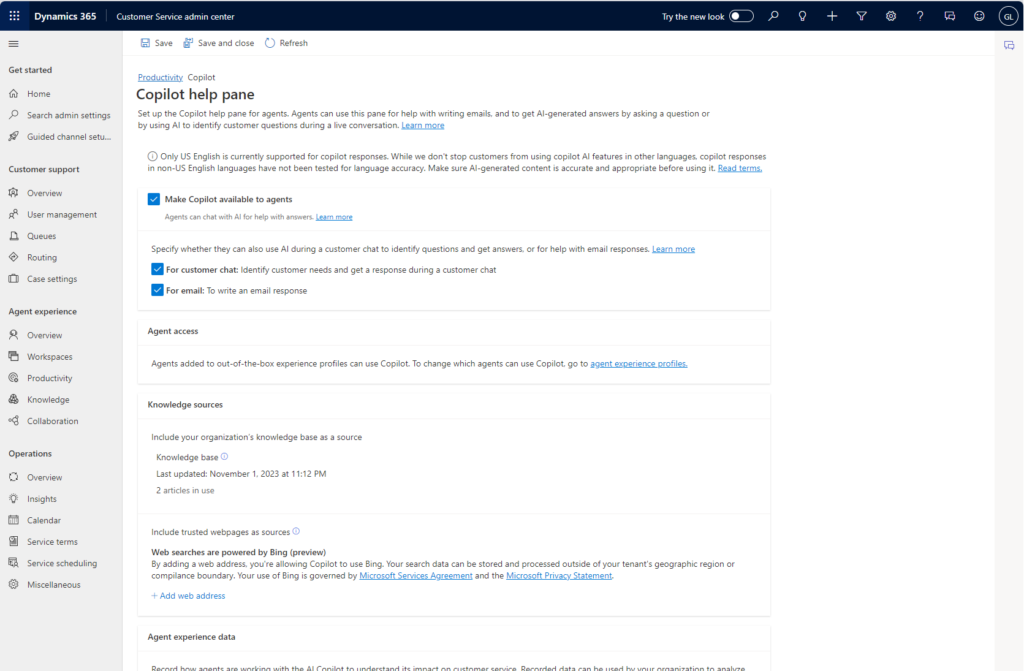
Task: Collapse the navigation pane with the hamburger menu
Action: [x=13, y=43]
